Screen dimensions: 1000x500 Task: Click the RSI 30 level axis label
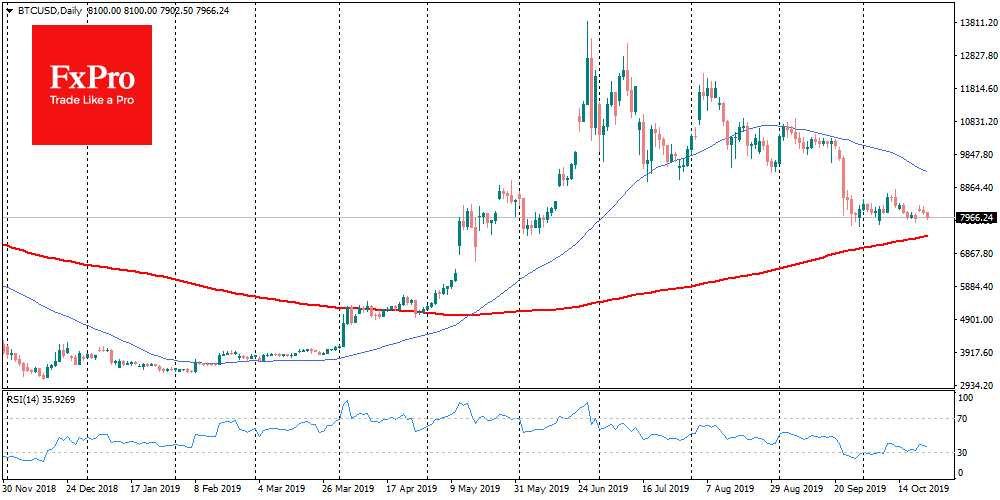[966, 452]
